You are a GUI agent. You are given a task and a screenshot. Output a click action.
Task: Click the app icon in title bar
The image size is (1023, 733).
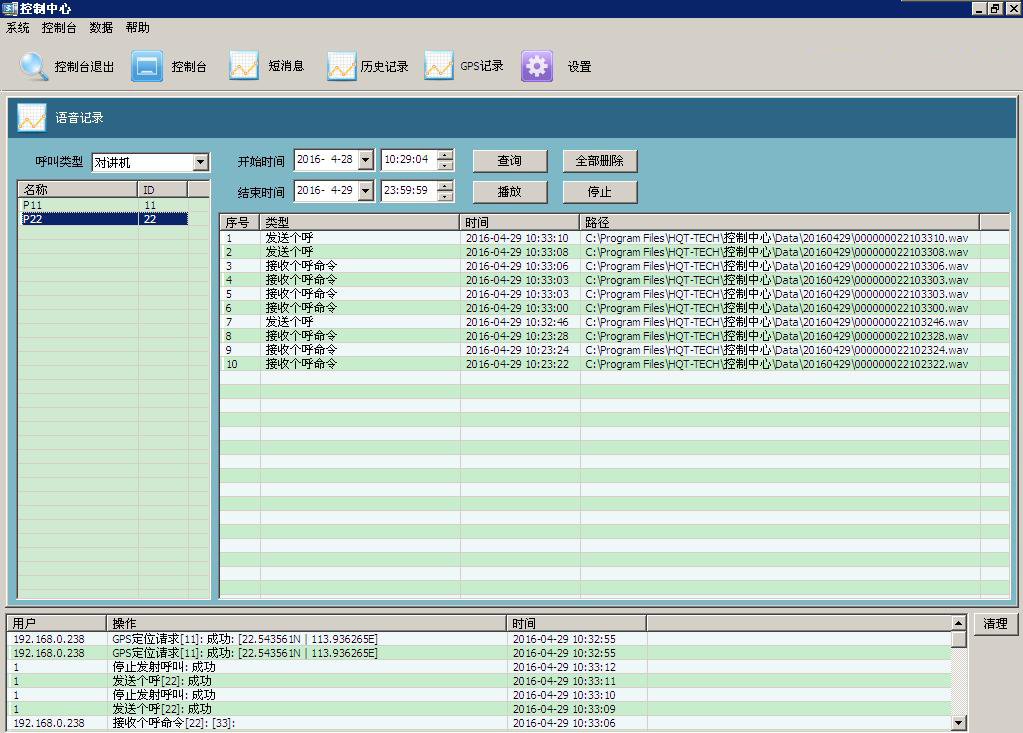click(9, 8)
